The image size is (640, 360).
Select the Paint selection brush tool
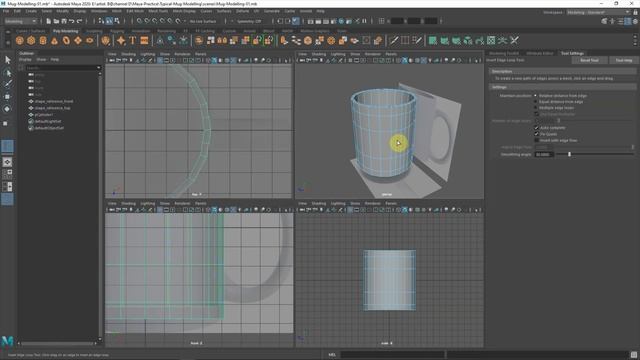point(7,84)
